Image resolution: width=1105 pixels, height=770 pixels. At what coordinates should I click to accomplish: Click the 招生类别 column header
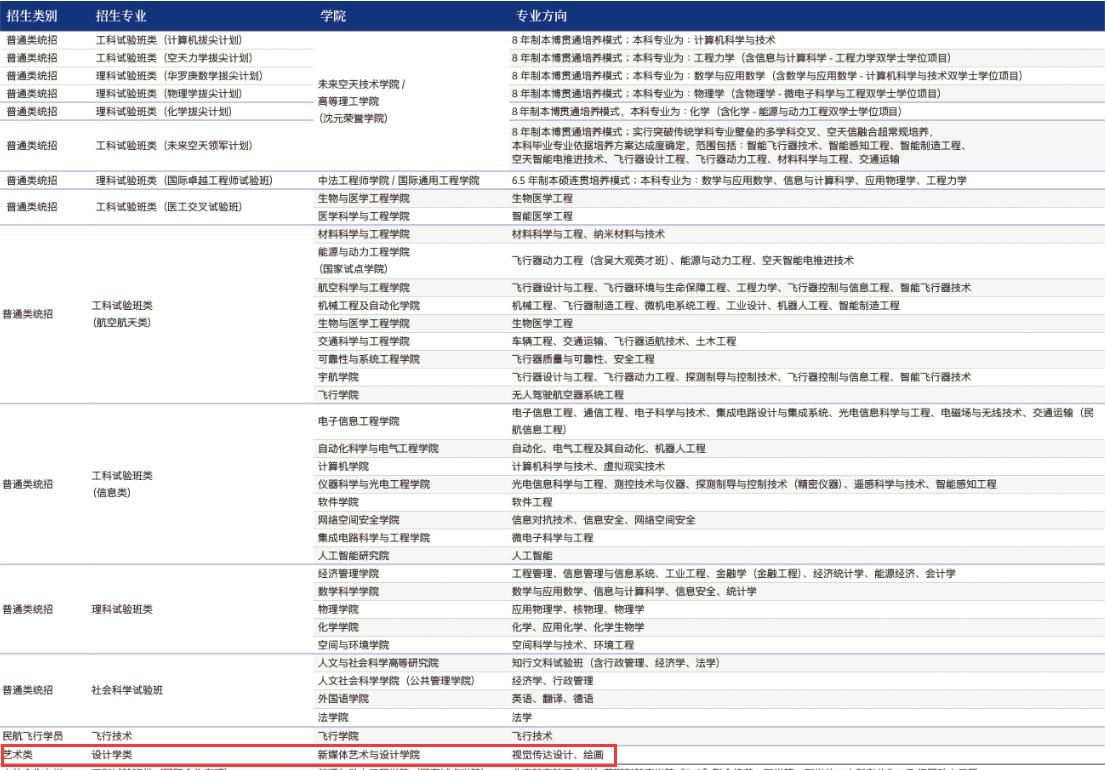coord(32,15)
